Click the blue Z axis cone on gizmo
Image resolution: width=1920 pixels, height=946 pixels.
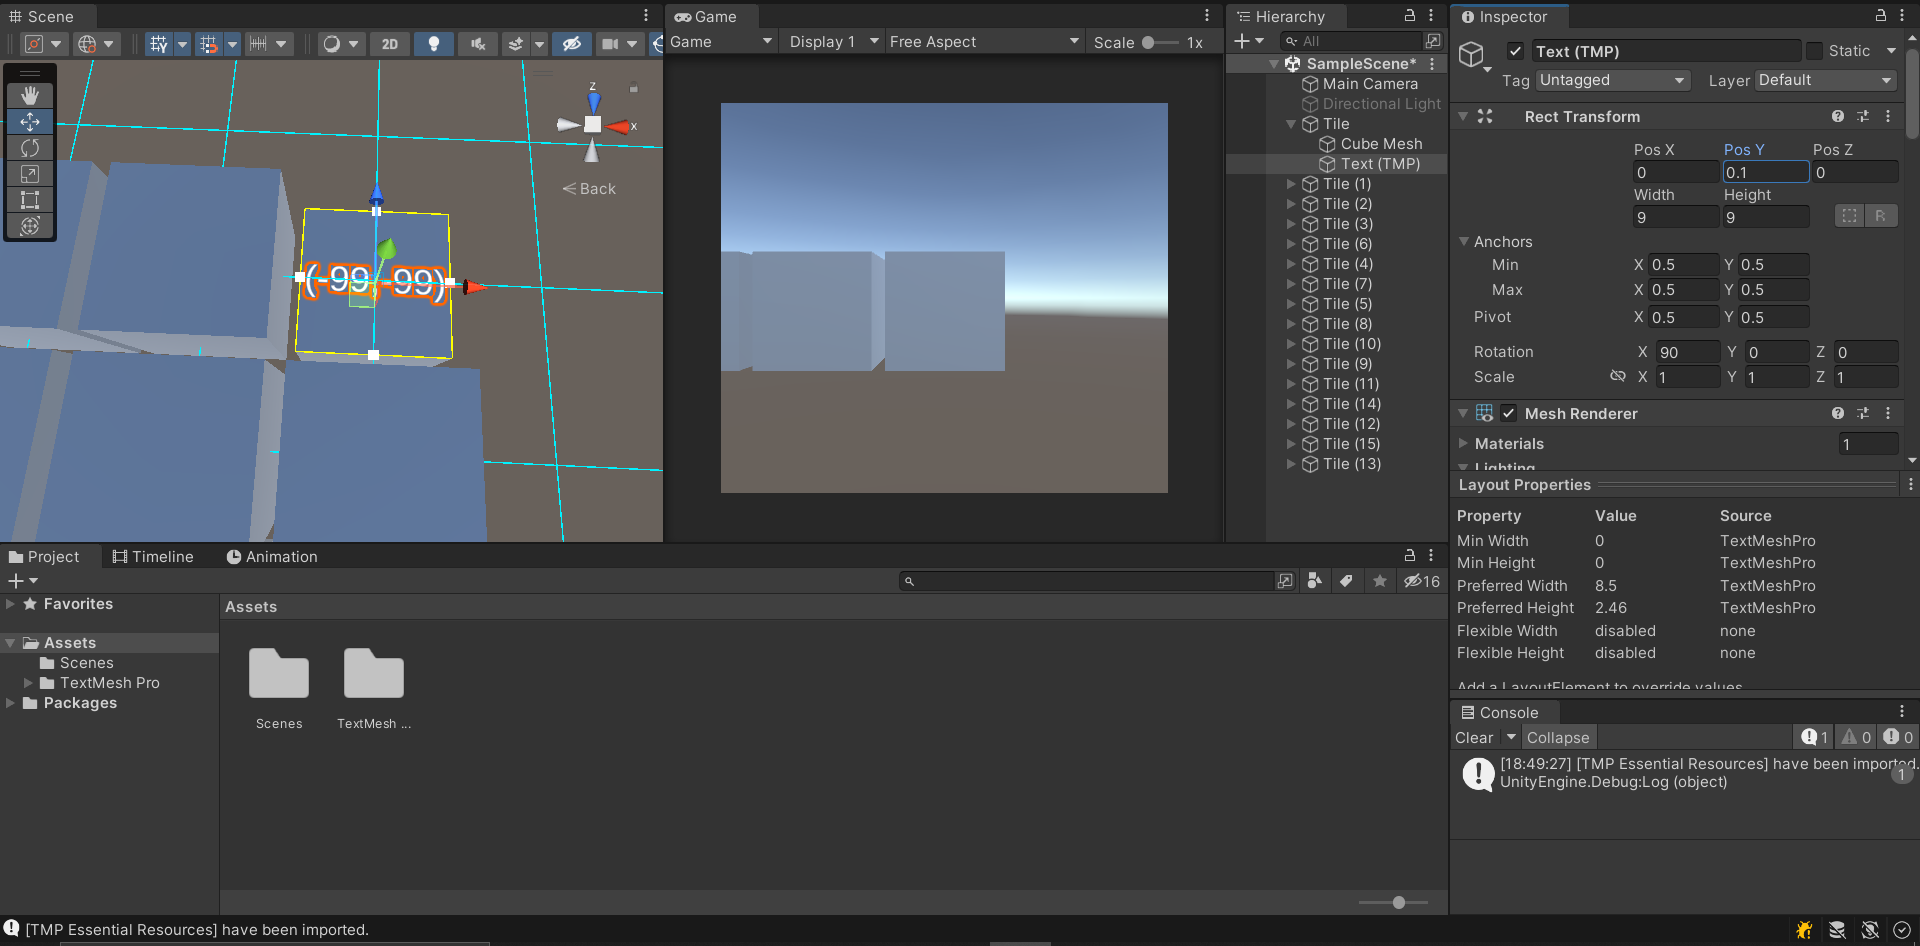coord(594,100)
